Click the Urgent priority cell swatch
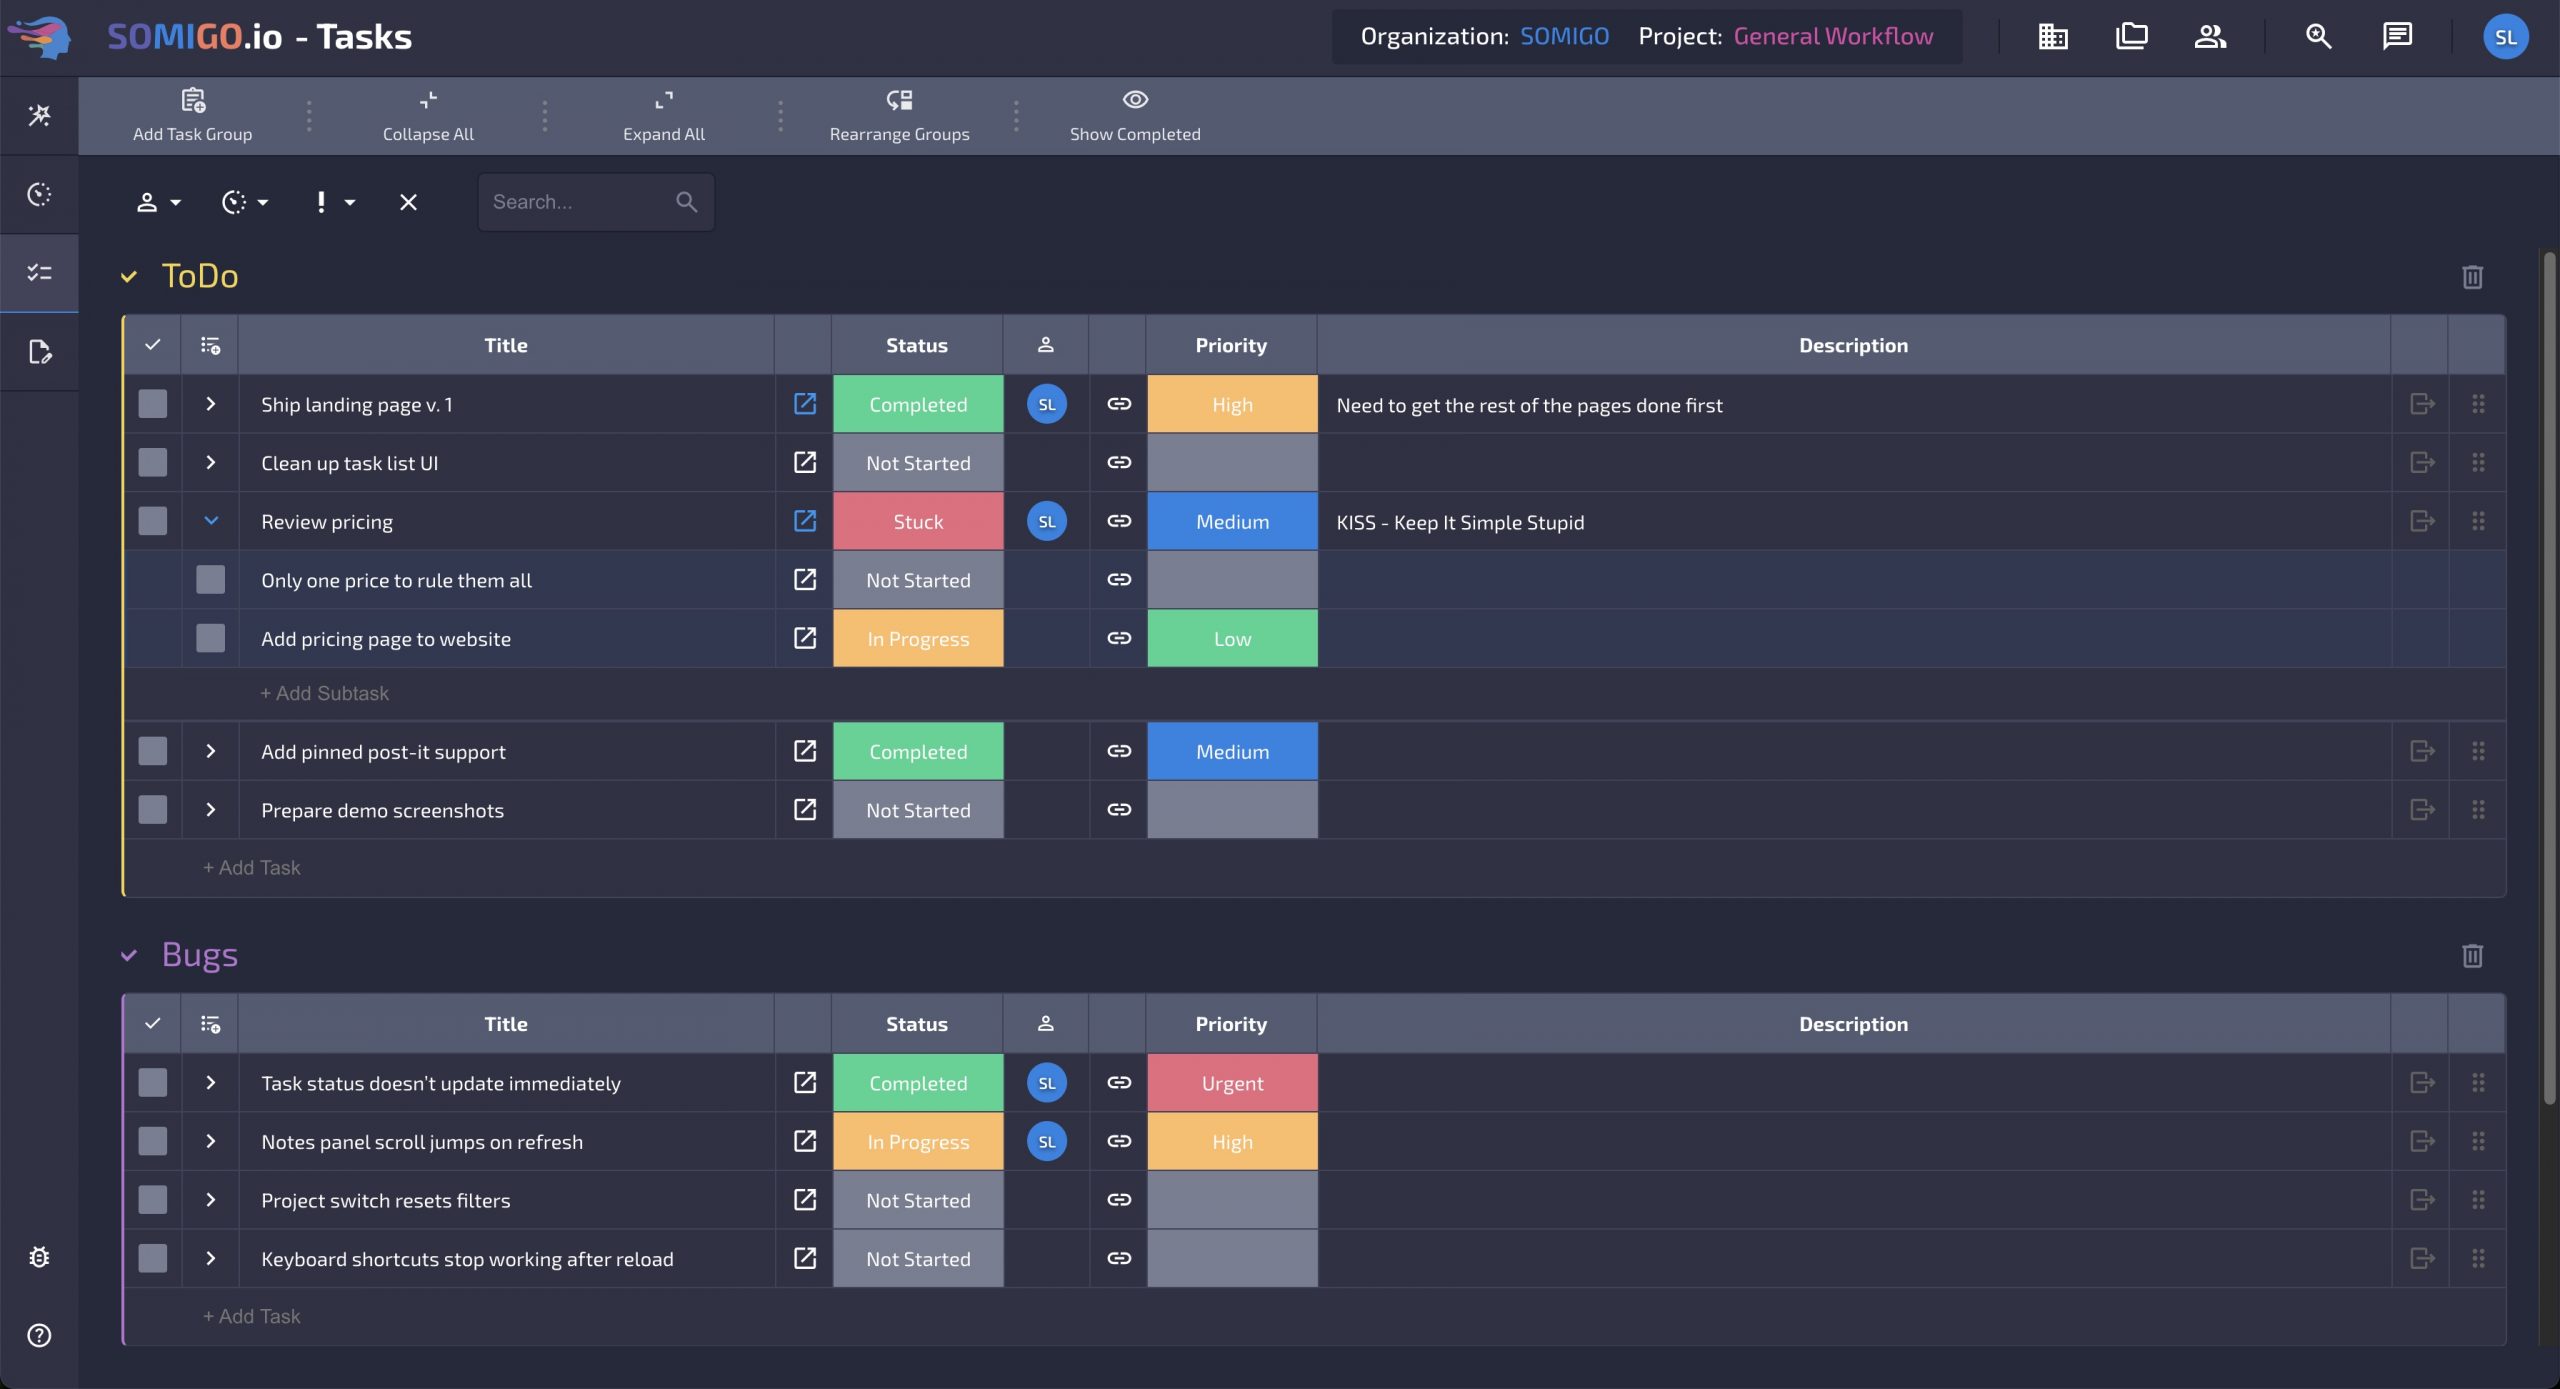 tap(1232, 1083)
